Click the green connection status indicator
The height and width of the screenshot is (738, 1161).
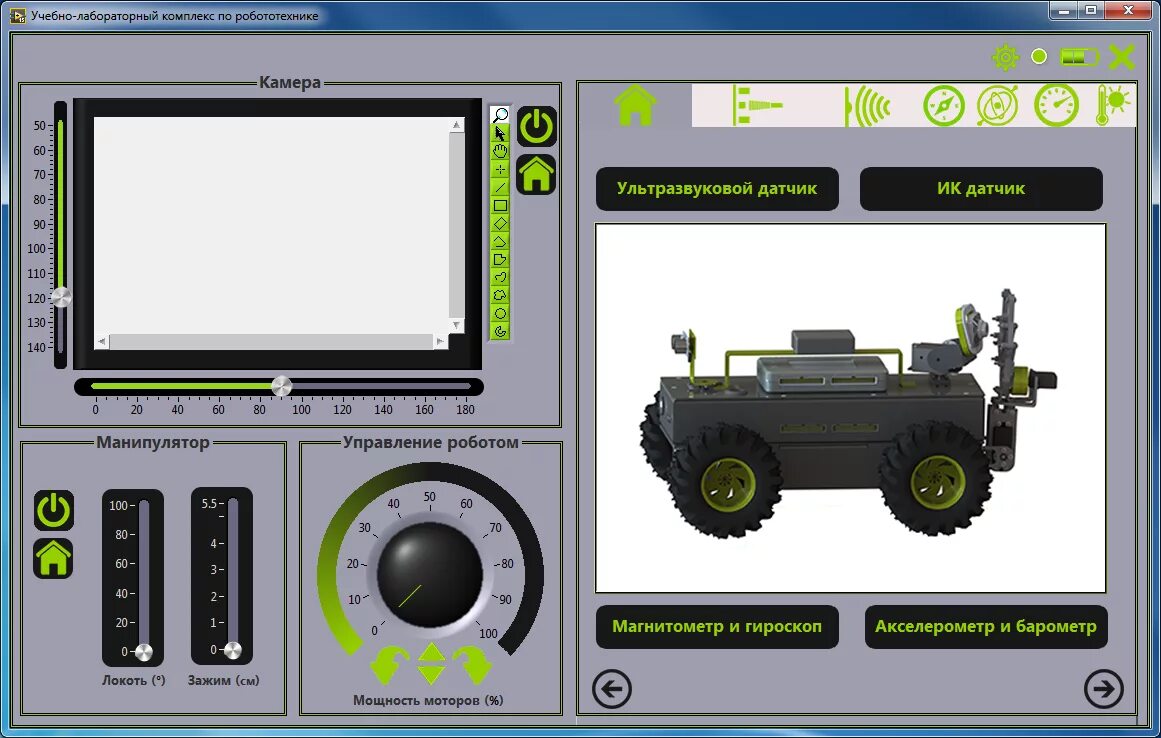1040,56
